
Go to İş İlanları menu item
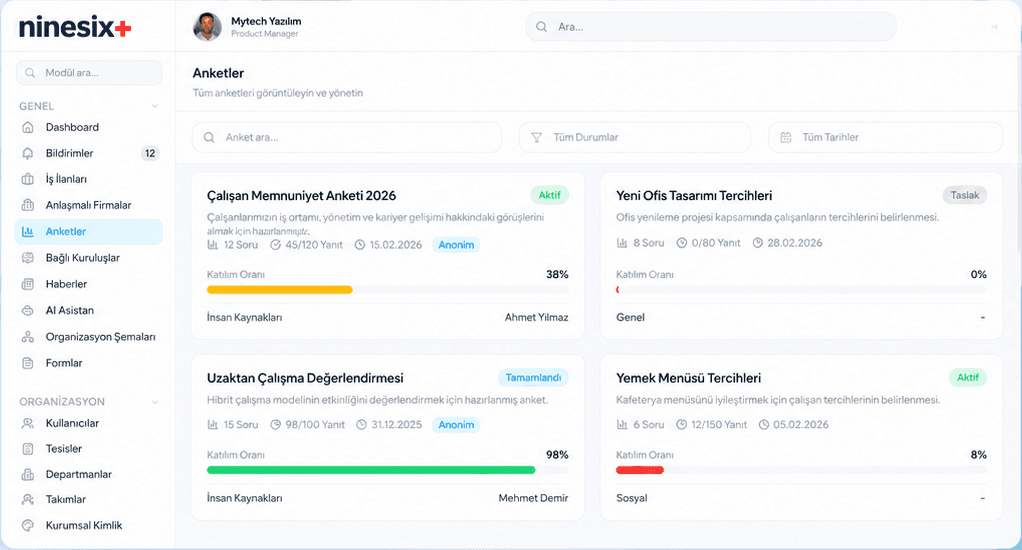click(x=89, y=179)
